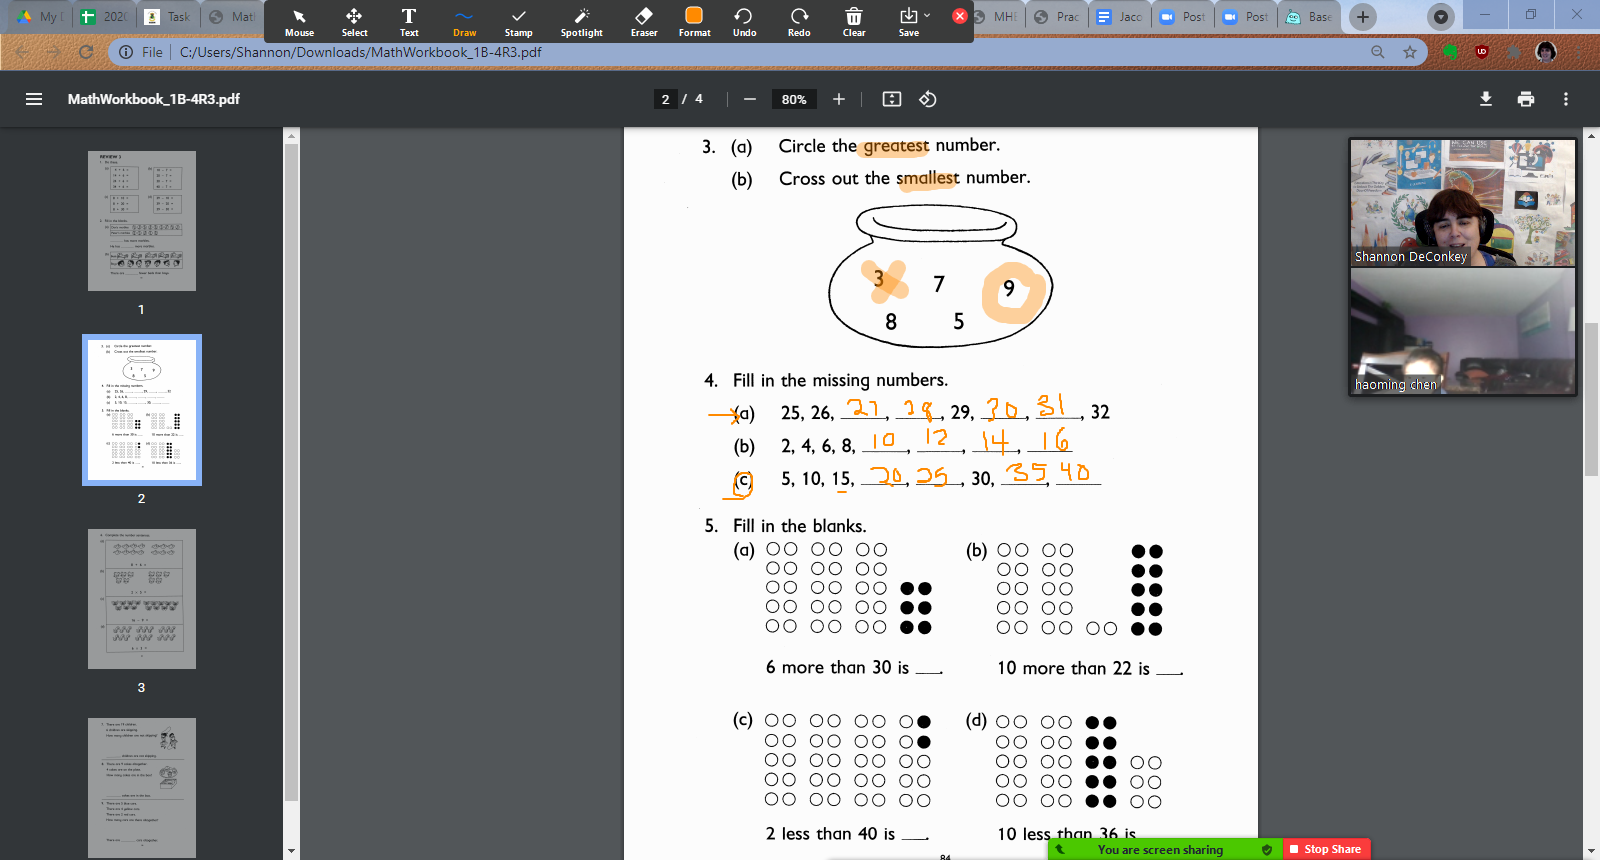This screenshot has height=860, width=1600.
Task: Switch to the Task browser tab
Action: 167,17
